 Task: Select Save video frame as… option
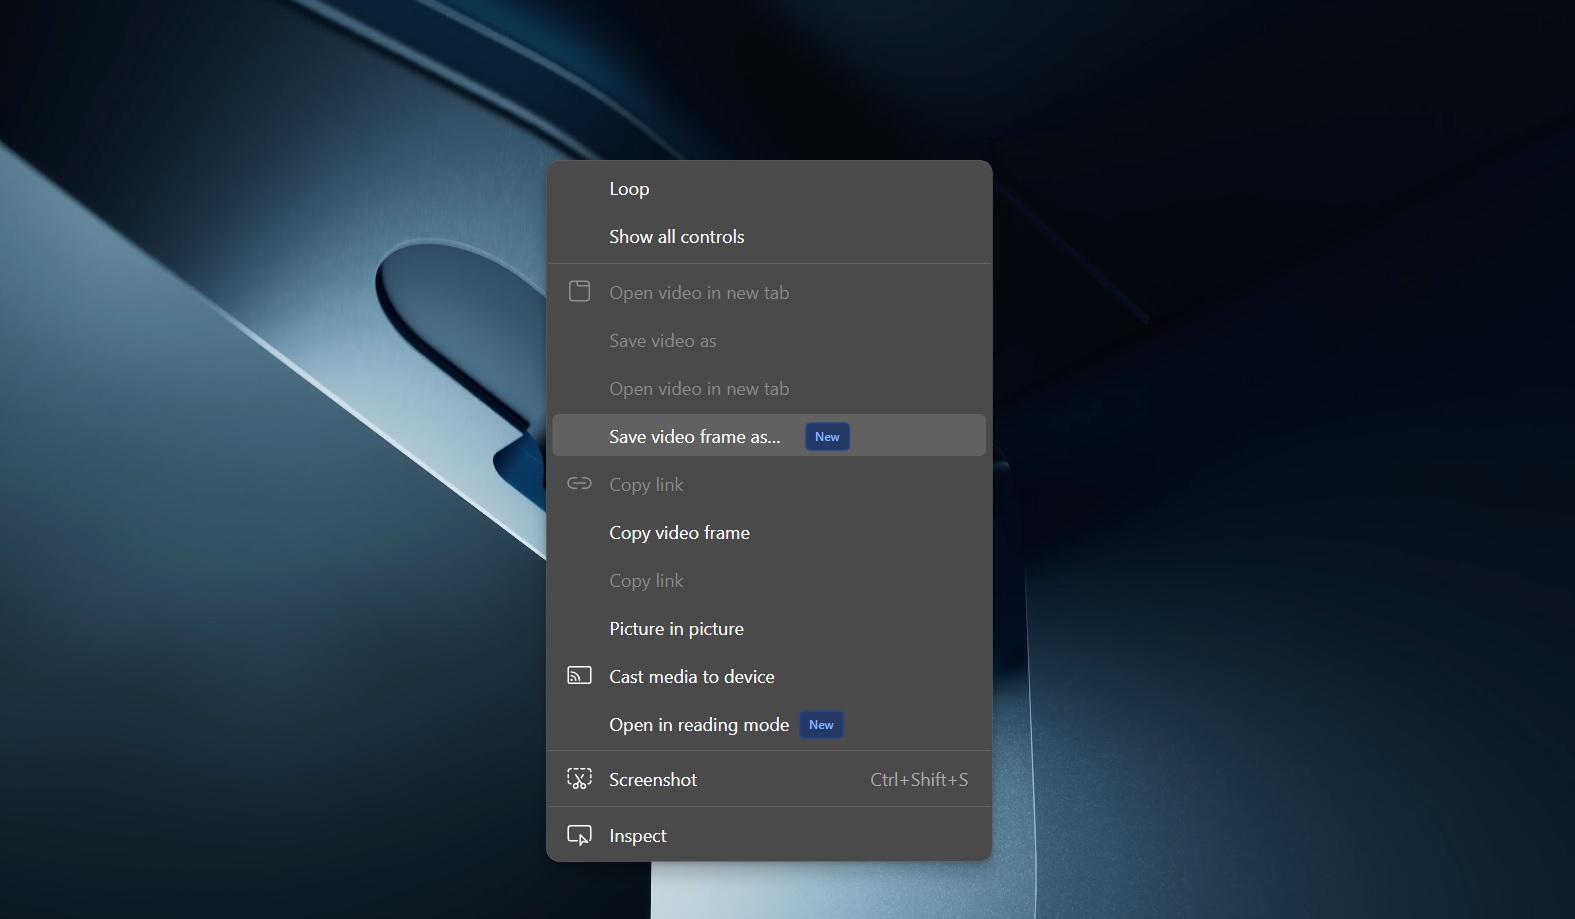tap(694, 437)
